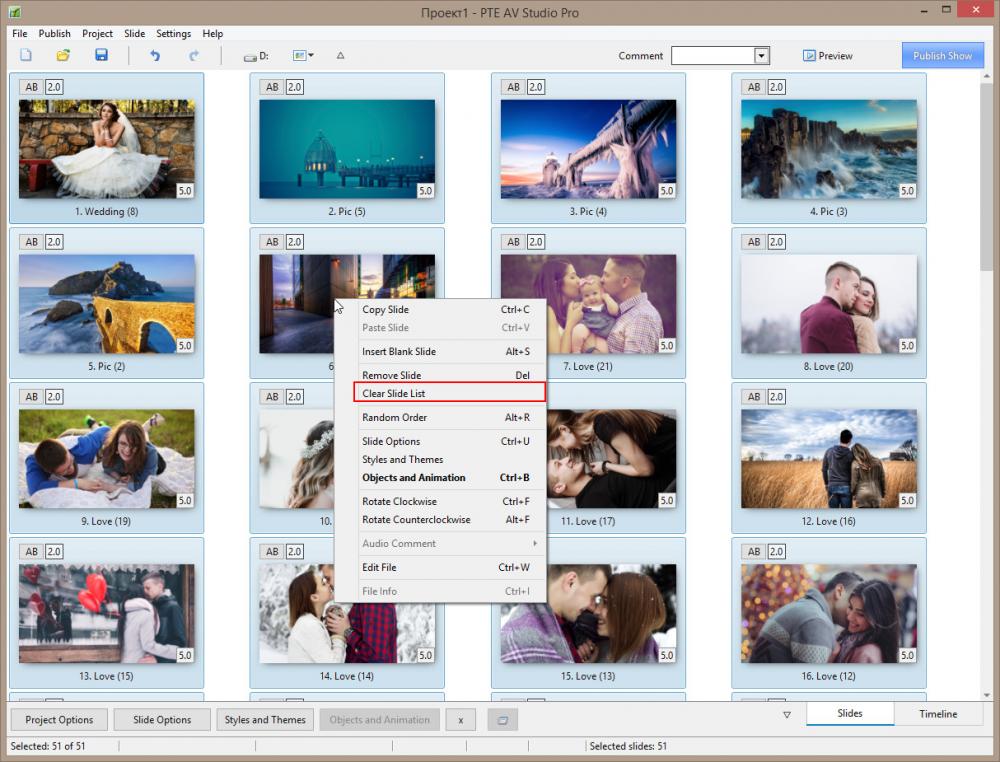Image resolution: width=1000 pixels, height=762 pixels.
Task: Click AB transition icon on slide 4. Pic (3)
Action: coord(754,87)
